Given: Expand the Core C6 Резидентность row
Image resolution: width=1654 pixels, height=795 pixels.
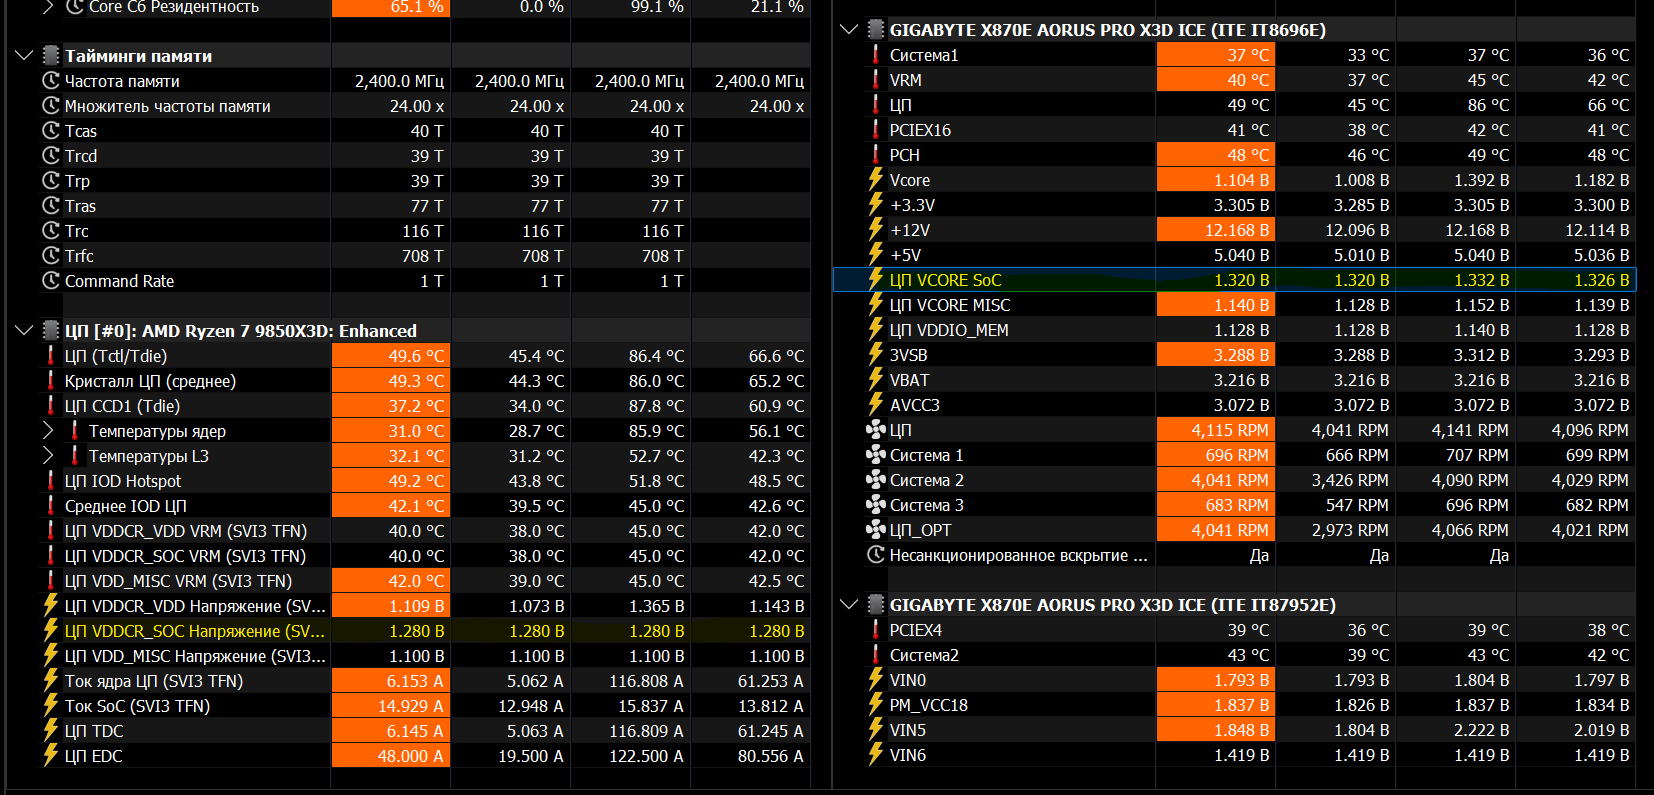Looking at the screenshot, I should (48, 7).
